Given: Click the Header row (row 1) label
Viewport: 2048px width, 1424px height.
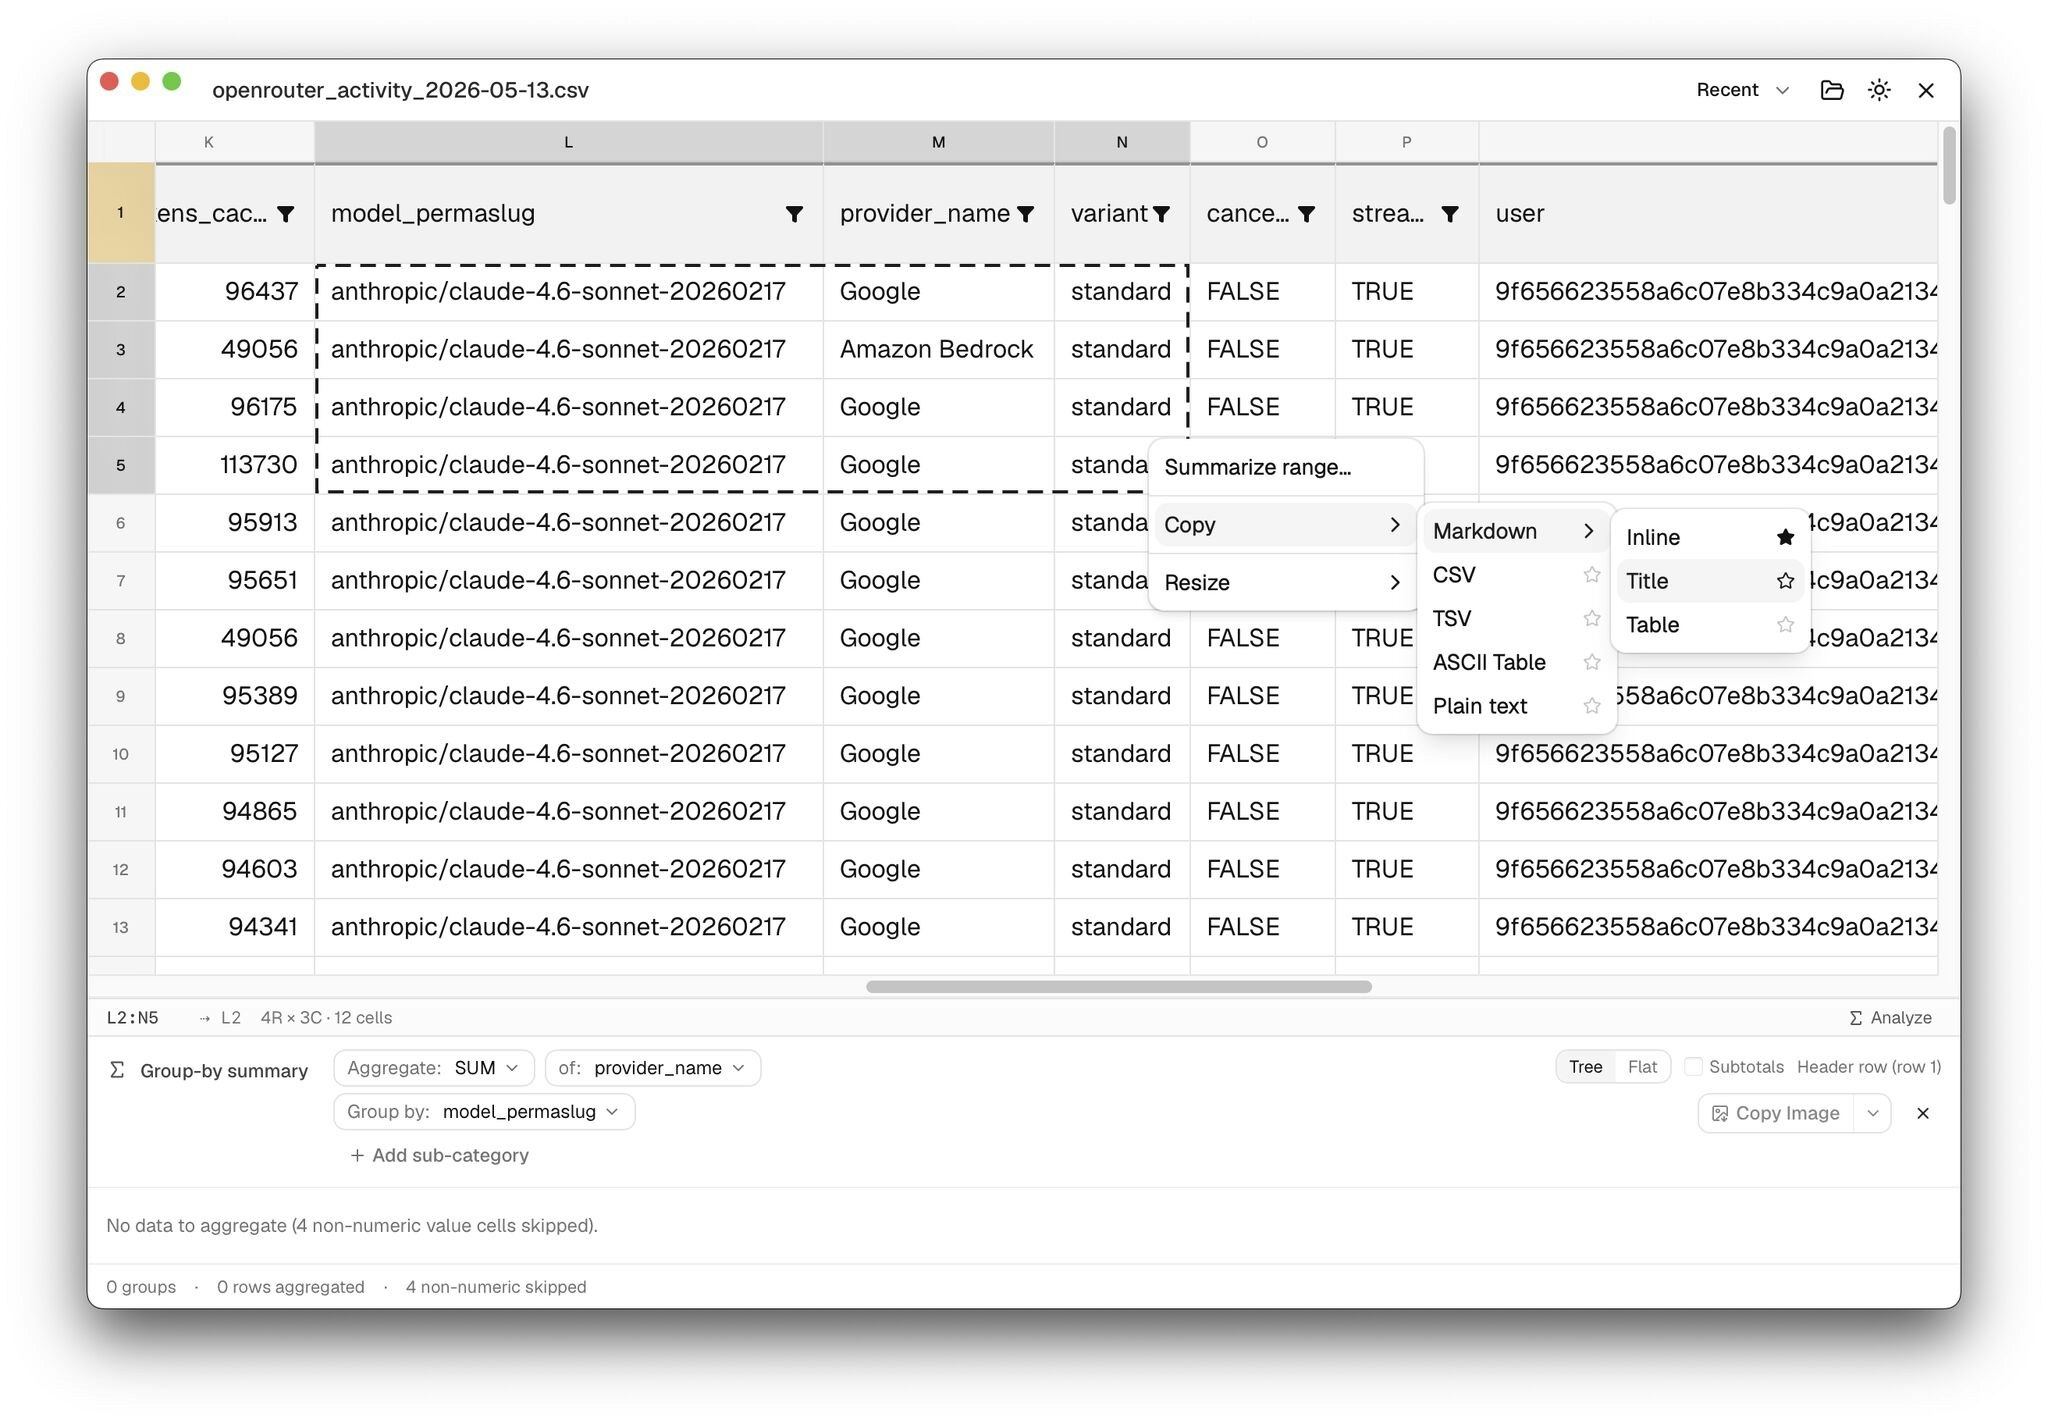Looking at the screenshot, I should click(1868, 1067).
